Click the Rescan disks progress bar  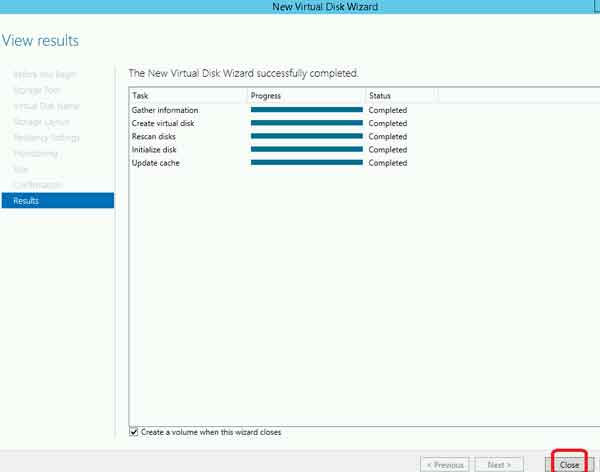pos(307,136)
